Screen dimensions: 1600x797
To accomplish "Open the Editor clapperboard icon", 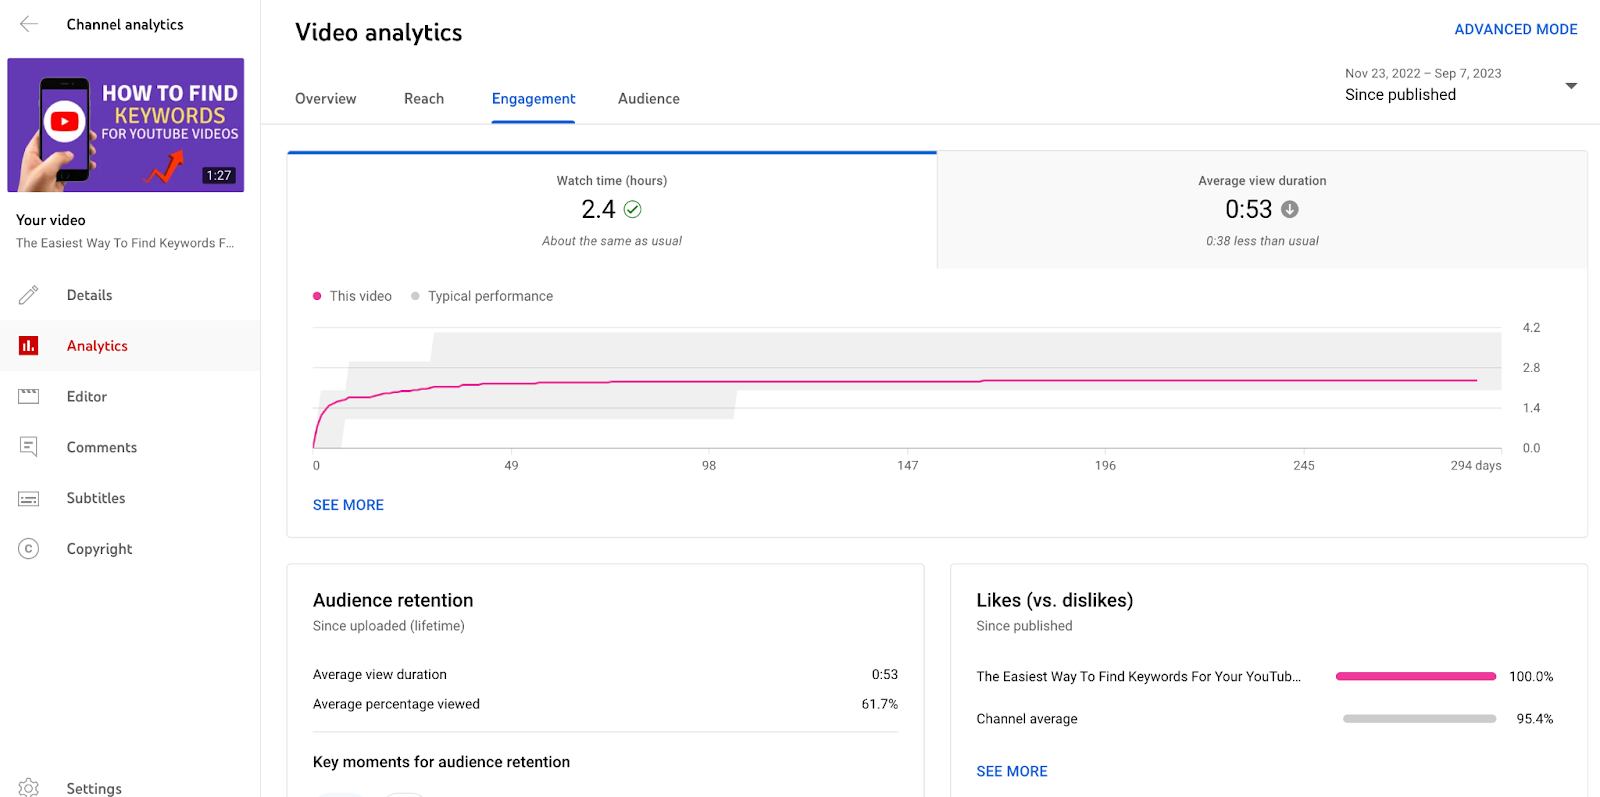I will (29, 397).
